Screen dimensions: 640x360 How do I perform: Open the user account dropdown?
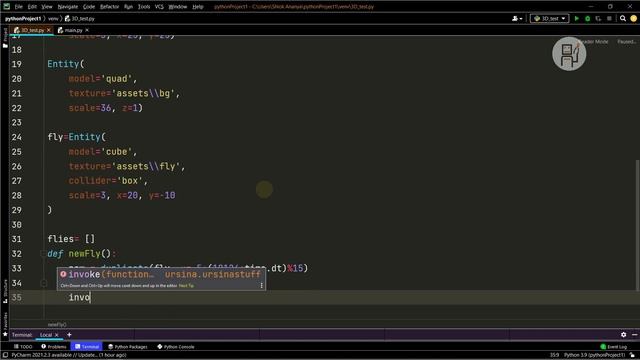(517, 18)
